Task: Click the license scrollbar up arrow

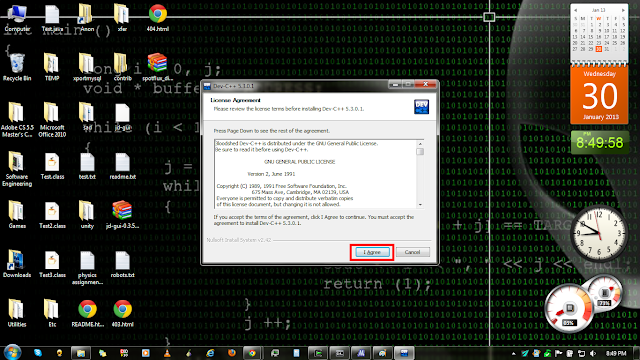Action: (x=420, y=144)
